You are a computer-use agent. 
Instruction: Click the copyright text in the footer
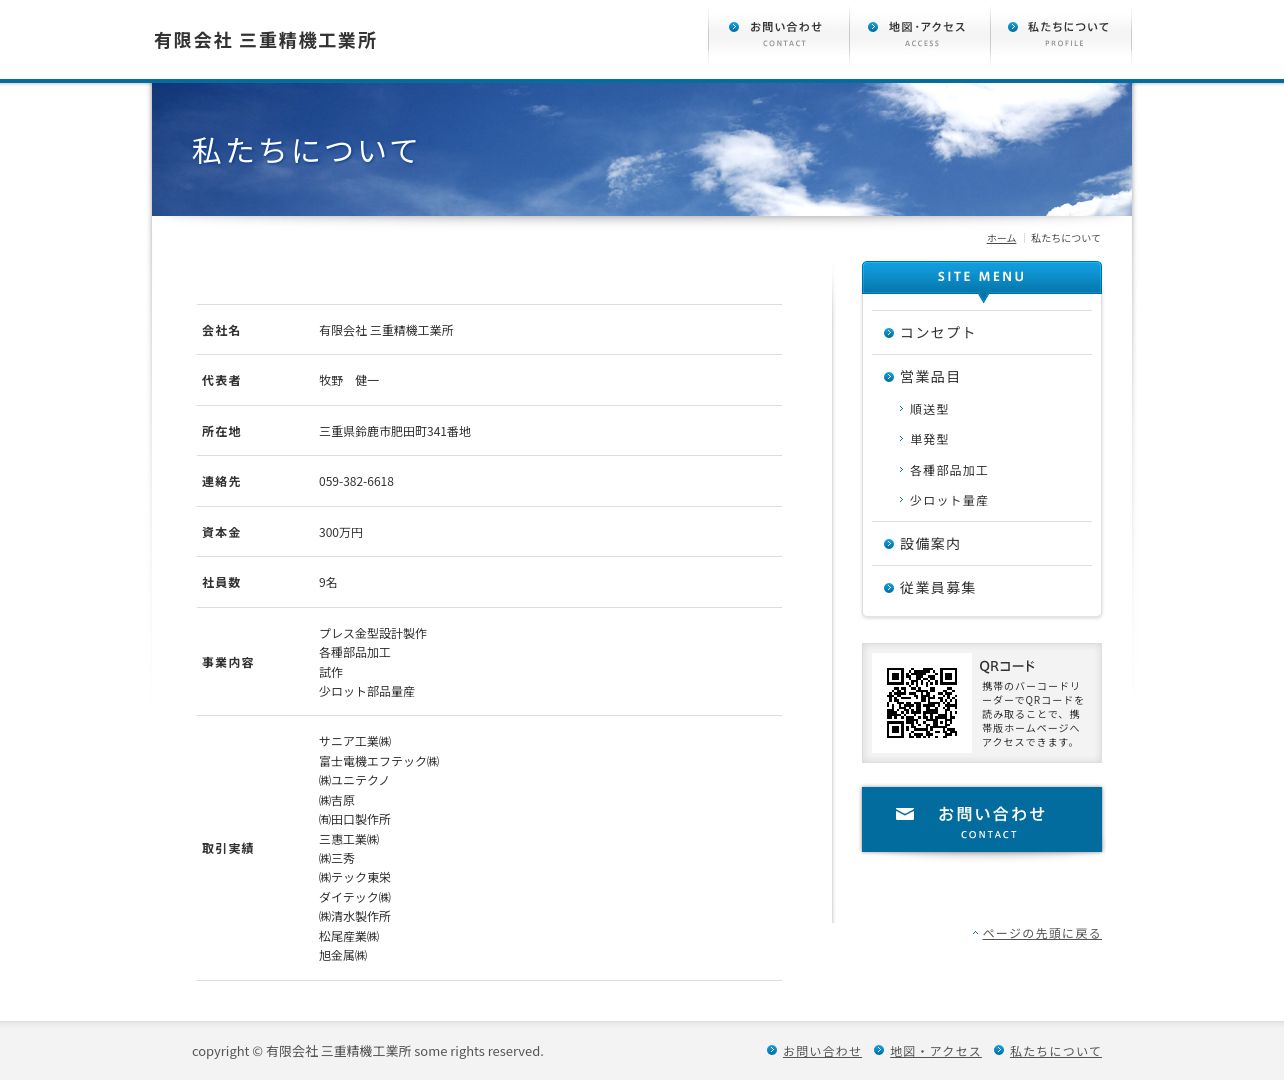tap(368, 1052)
